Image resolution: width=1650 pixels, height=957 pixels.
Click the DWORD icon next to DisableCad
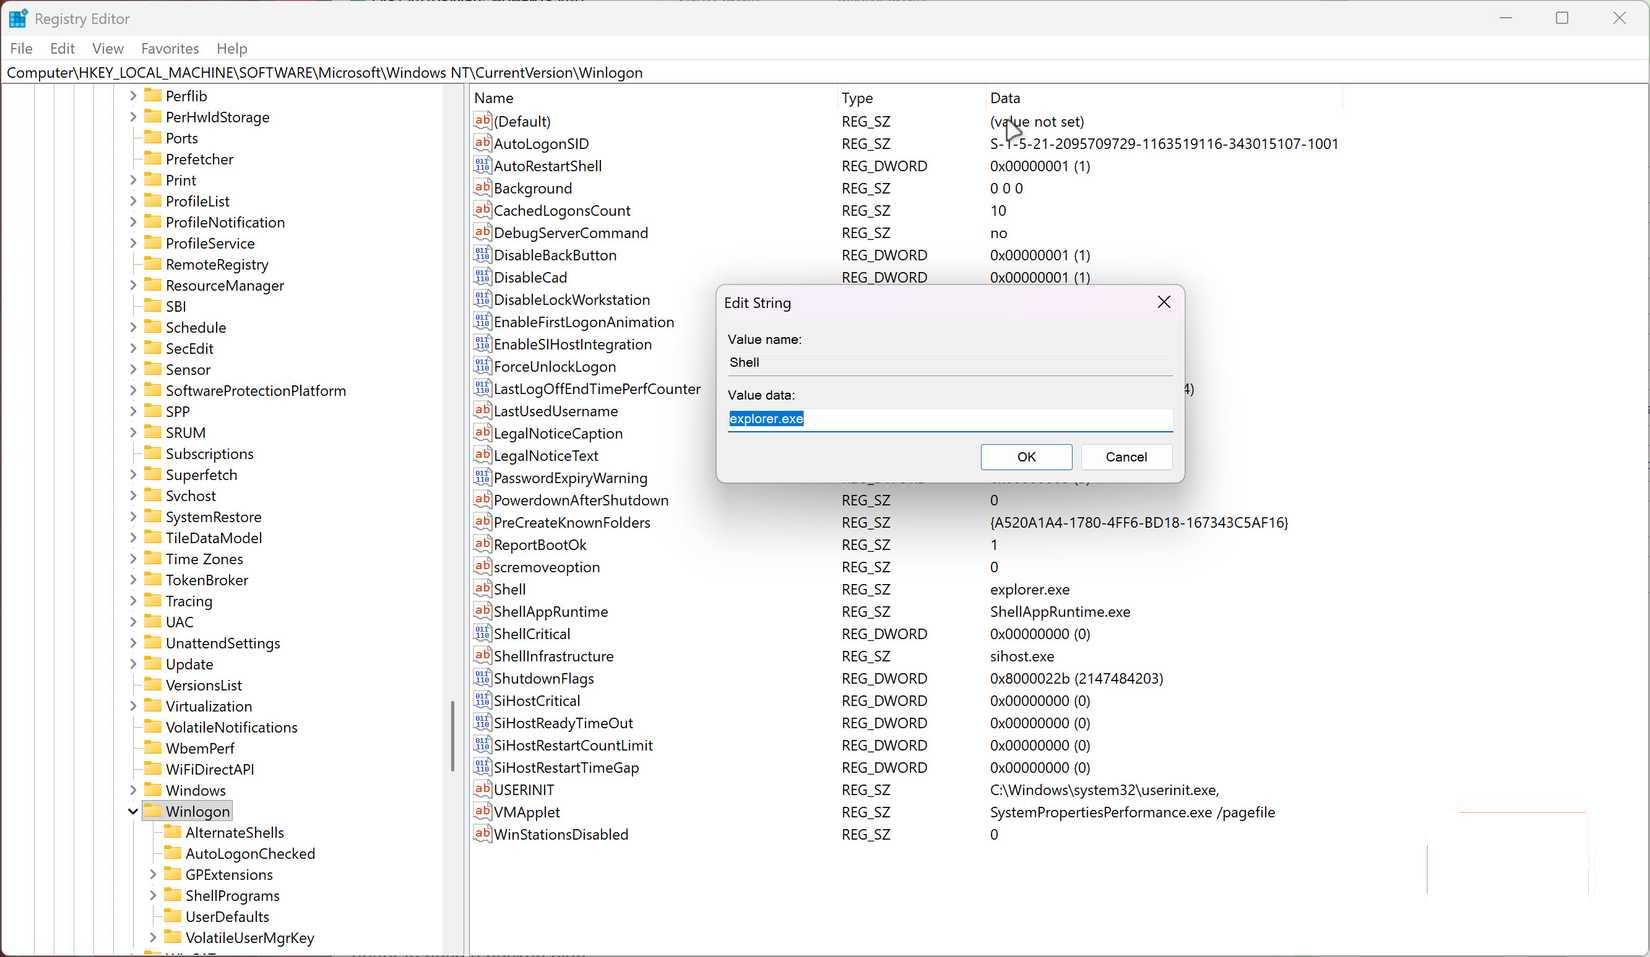483,277
